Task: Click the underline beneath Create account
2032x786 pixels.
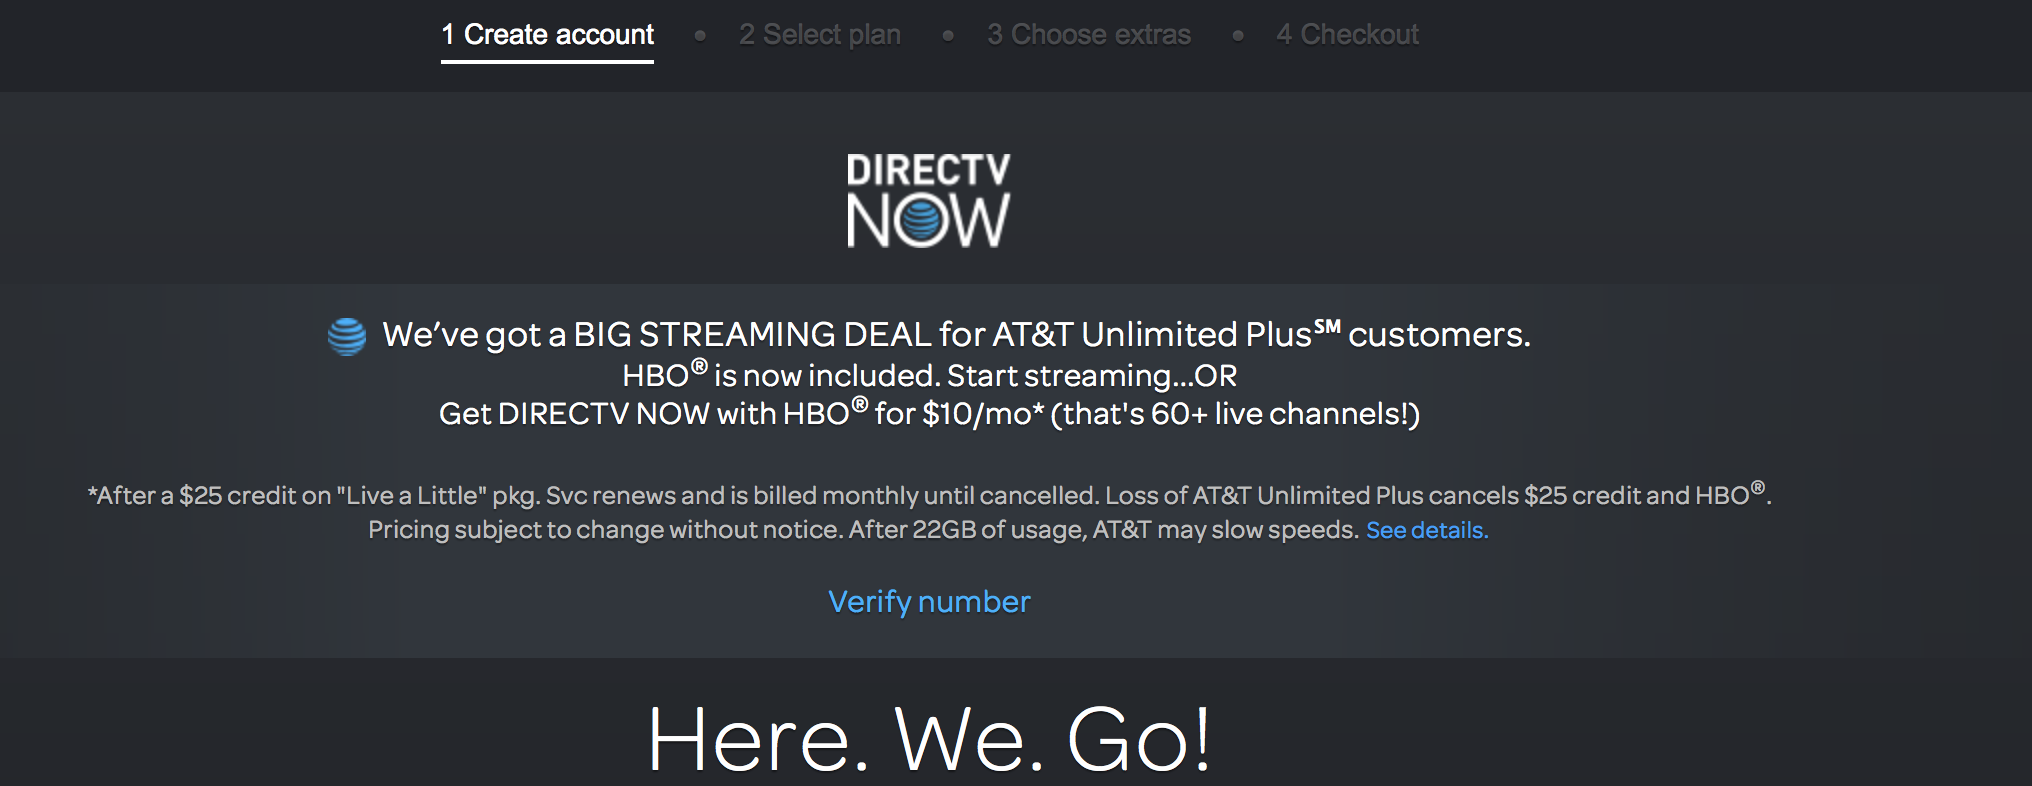Action: (547, 62)
